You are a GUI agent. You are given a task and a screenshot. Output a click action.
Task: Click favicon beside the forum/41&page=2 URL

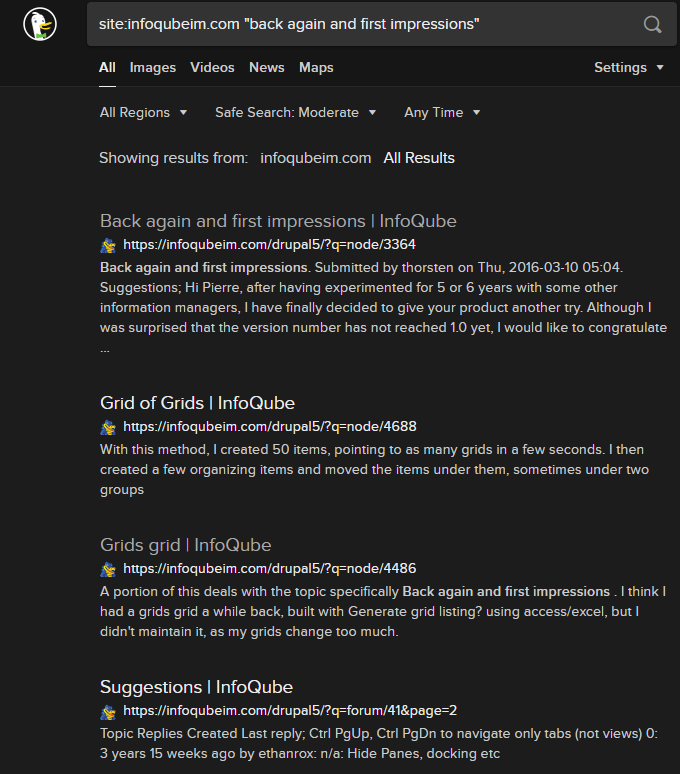(x=108, y=711)
